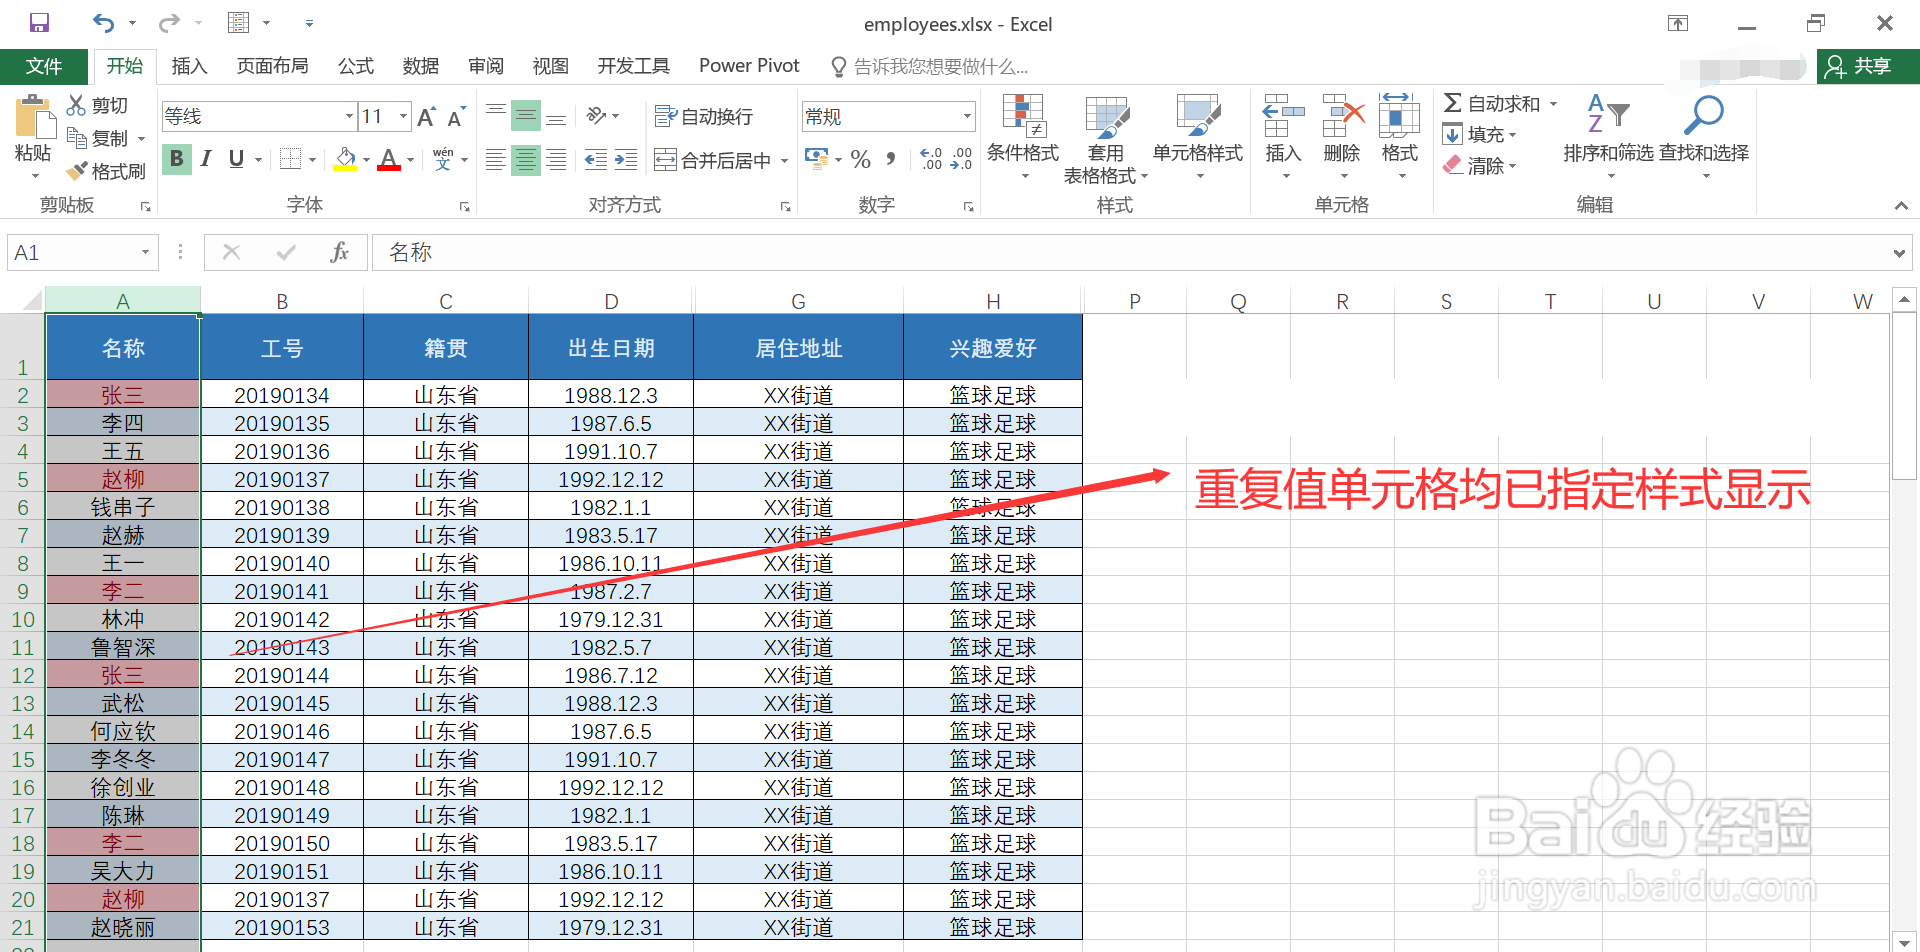Switch to 公式 ribbon tab

tap(355, 66)
